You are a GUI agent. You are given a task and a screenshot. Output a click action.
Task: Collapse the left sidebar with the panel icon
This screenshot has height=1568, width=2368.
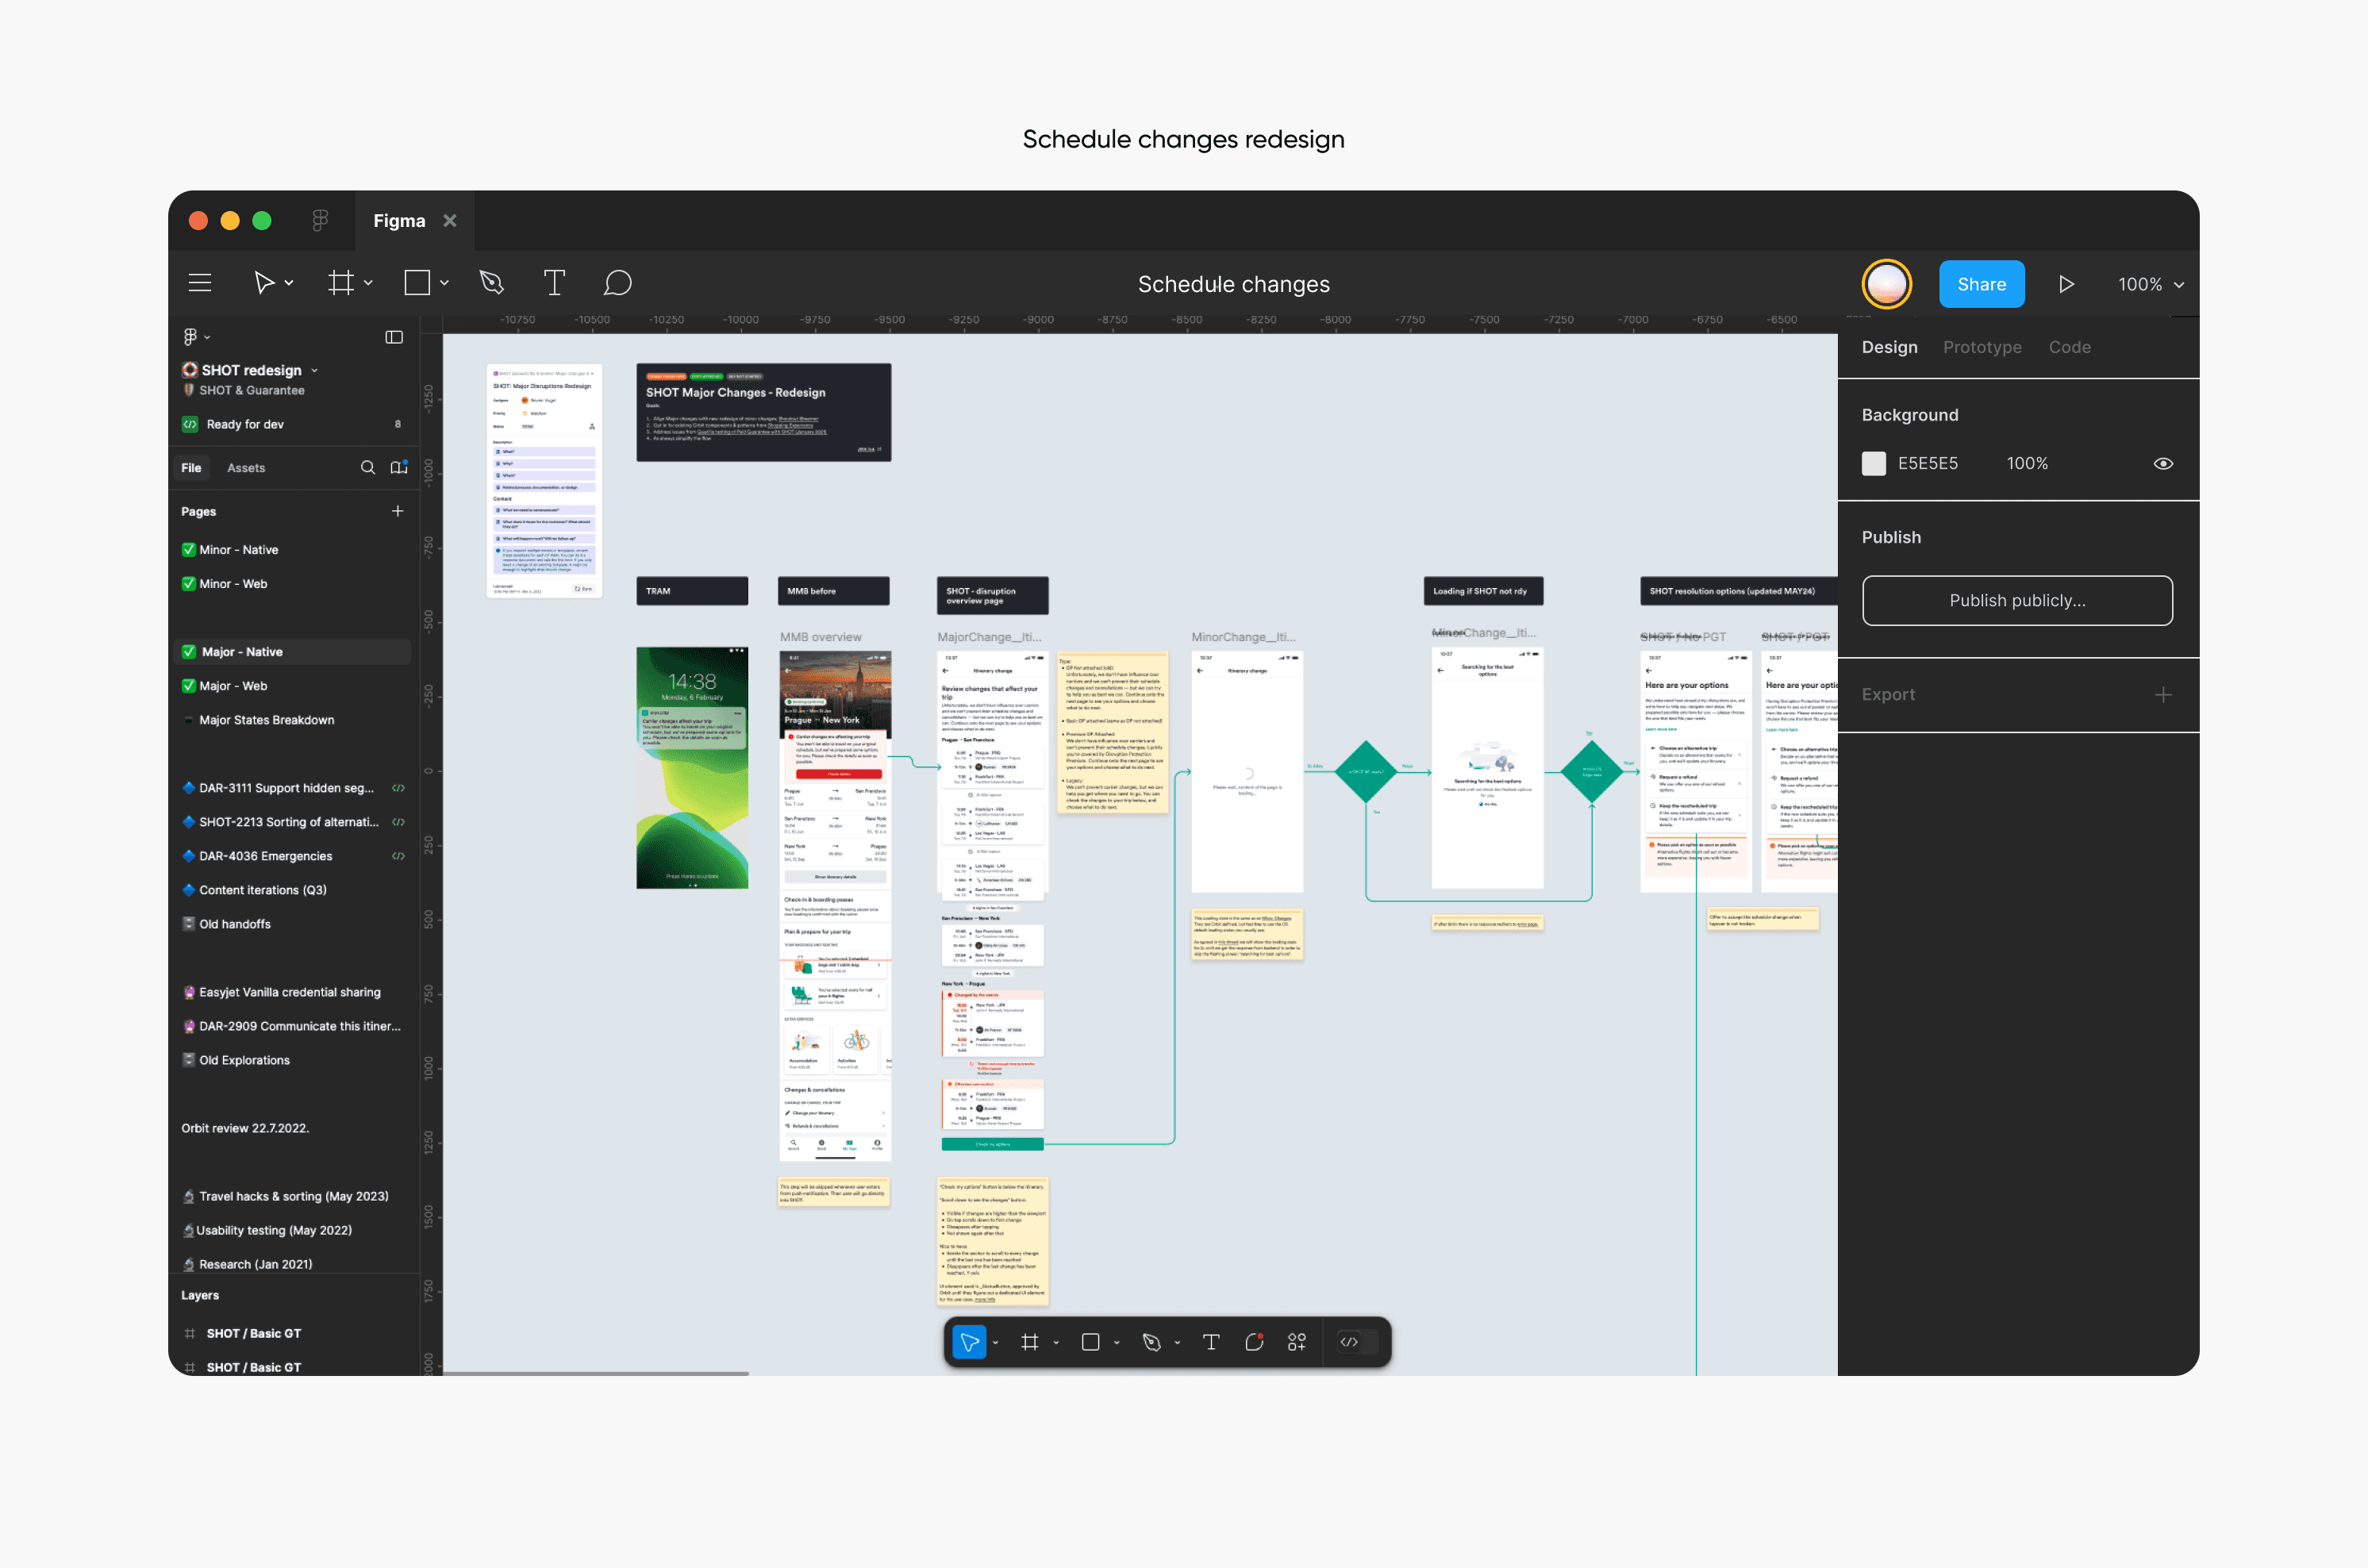pyautogui.click(x=394, y=337)
